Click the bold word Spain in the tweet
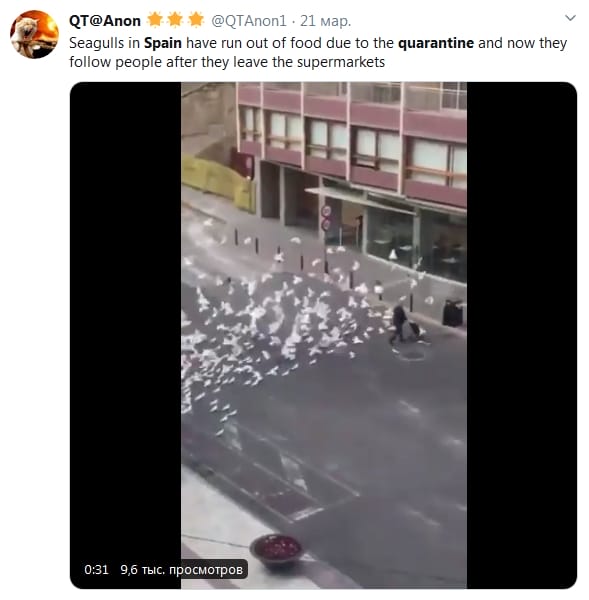589x600 pixels. [x=163, y=43]
